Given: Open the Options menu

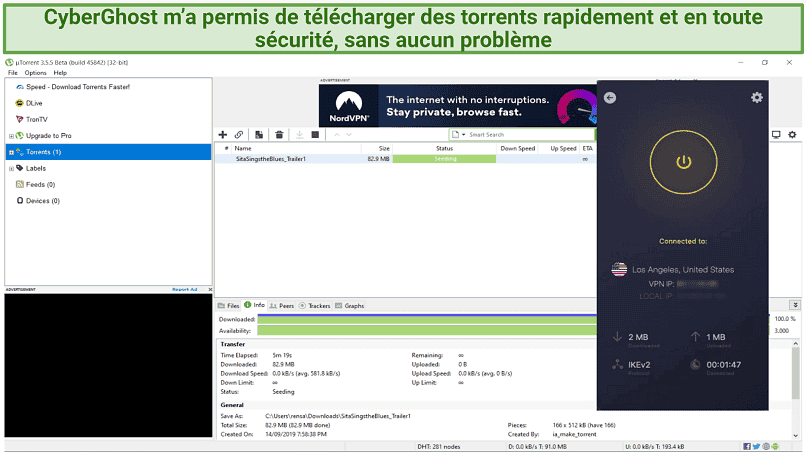Looking at the screenshot, I should tap(35, 73).
